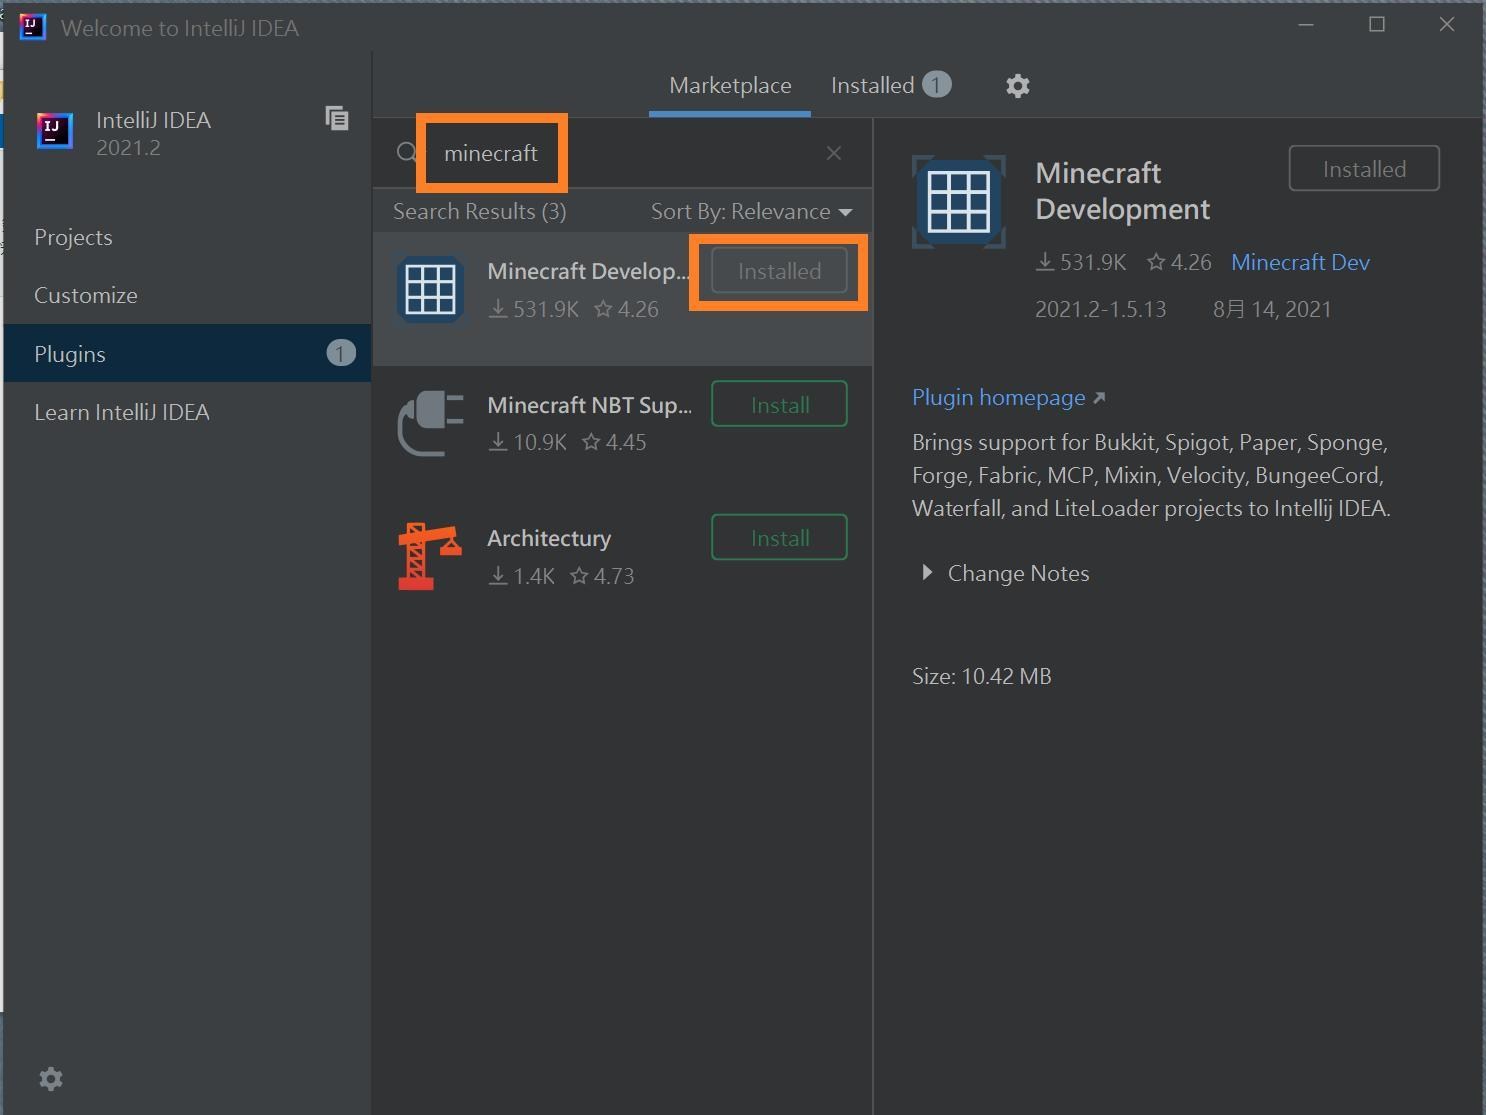
Task: Clear the plugin search text
Action: (x=834, y=153)
